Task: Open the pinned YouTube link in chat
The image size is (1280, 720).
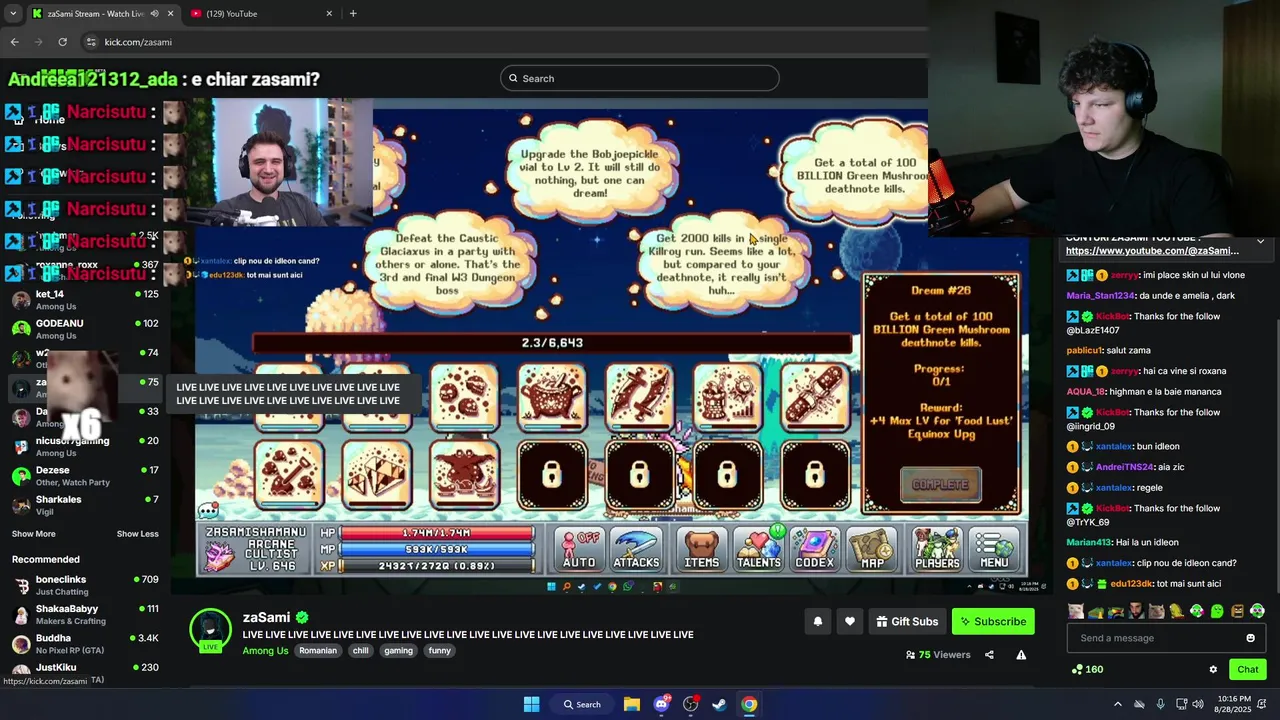Action: click(x=1152, y=251)
